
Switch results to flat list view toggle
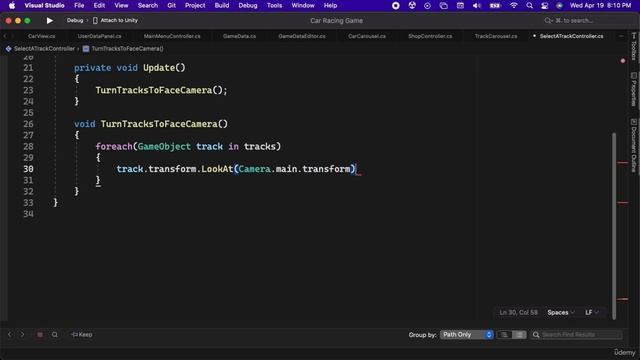pos(519,335)
